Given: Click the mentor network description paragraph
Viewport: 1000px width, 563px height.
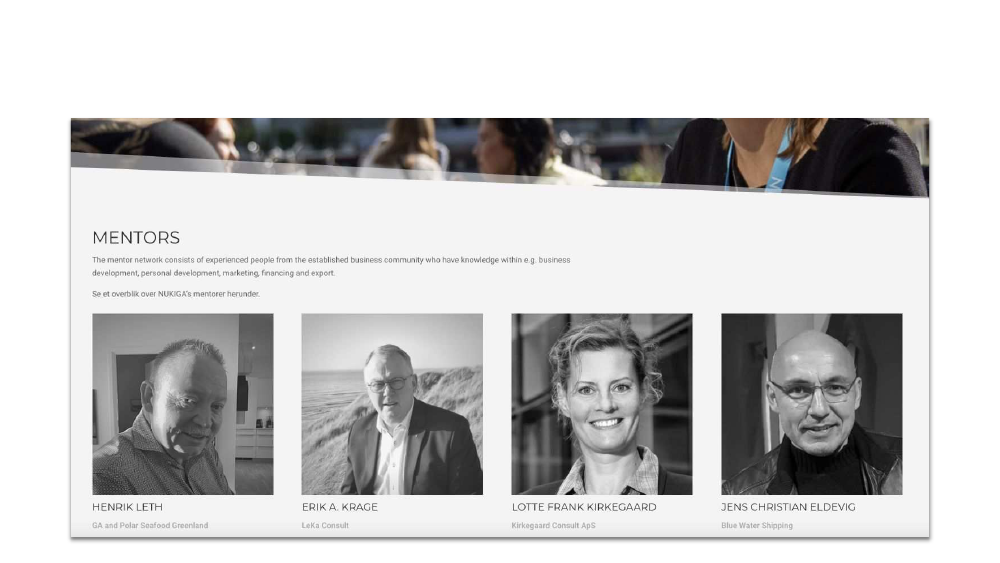Looking at the screenshot, I should click(331, 267).
